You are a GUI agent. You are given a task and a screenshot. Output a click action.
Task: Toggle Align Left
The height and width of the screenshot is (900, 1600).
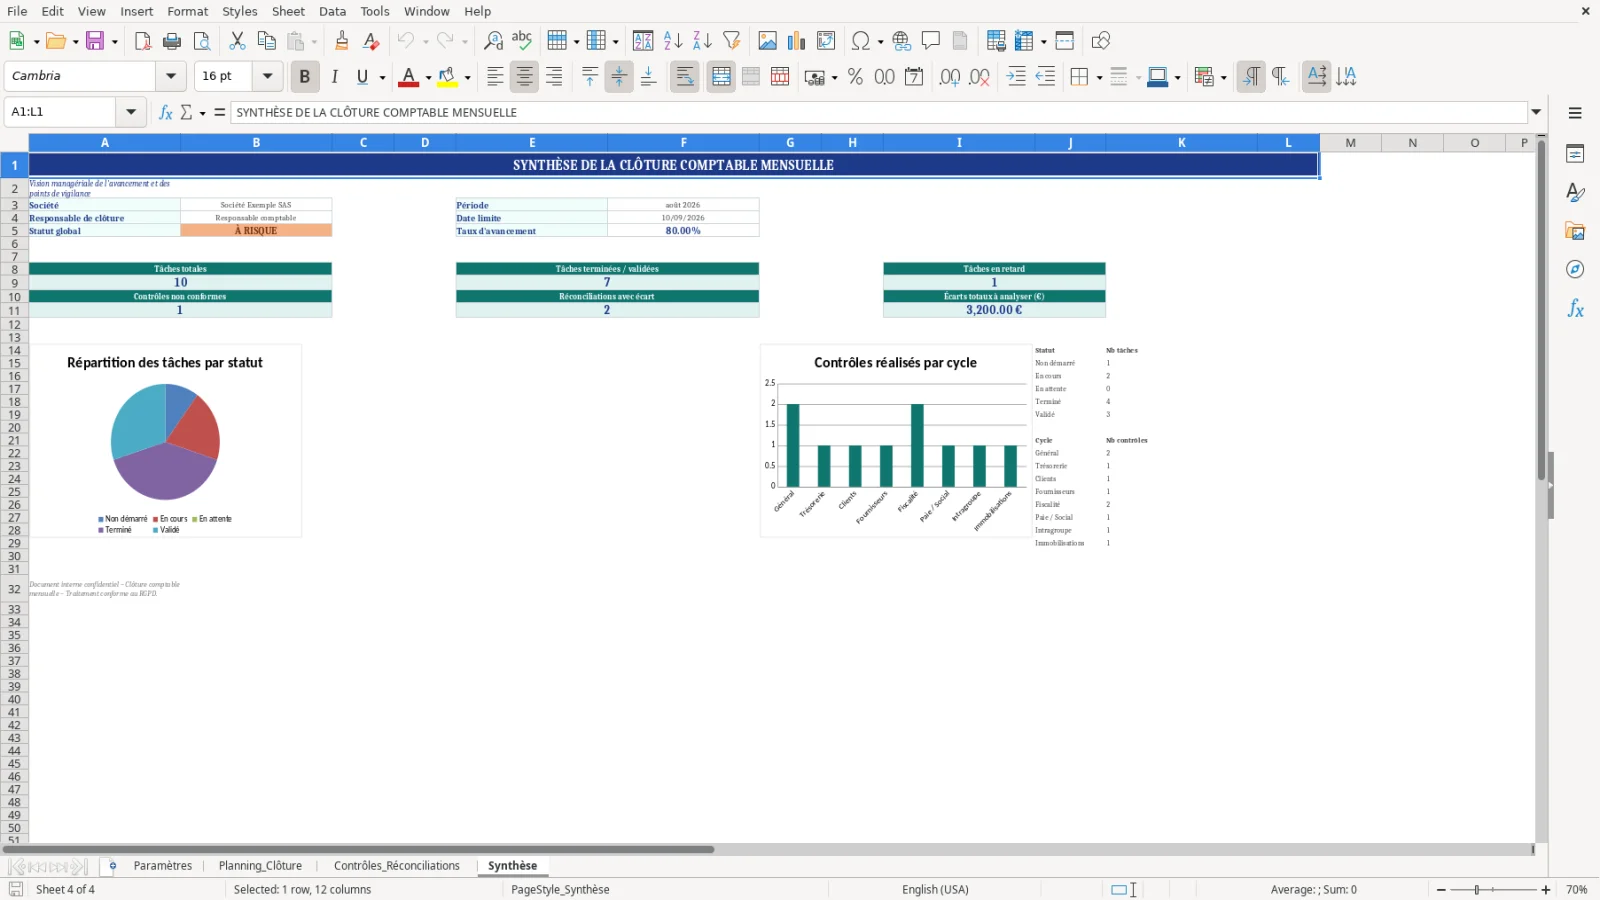coord(495,77)
